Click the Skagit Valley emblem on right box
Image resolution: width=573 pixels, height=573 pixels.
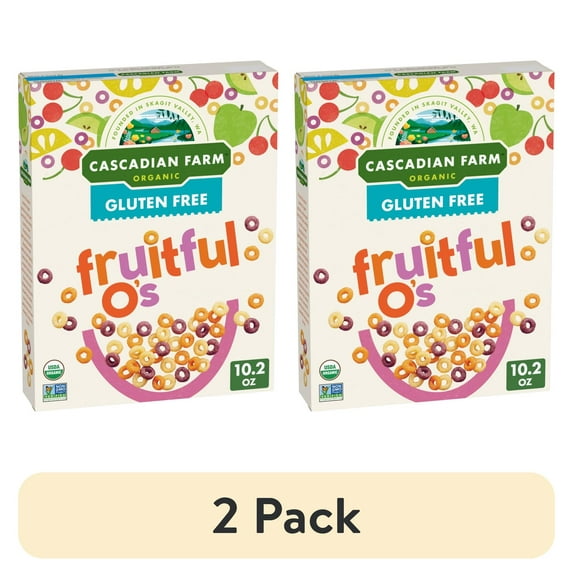tap(433, 121)
